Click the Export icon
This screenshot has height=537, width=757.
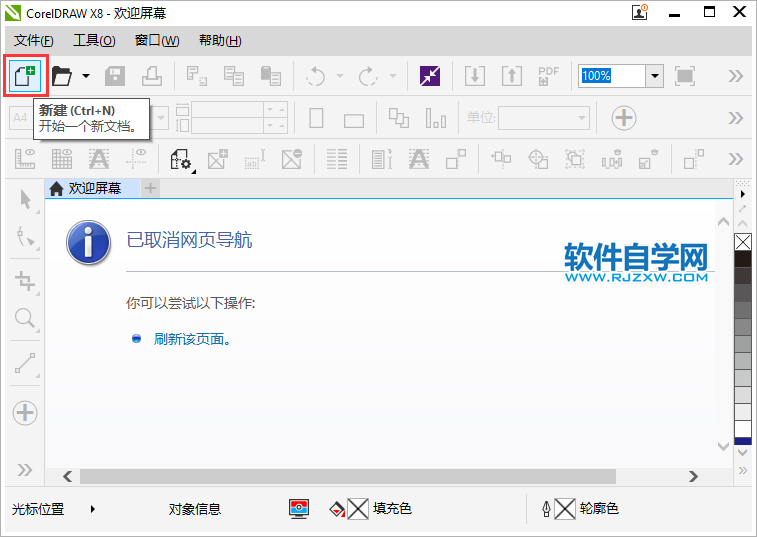click(x=512, y=76)
